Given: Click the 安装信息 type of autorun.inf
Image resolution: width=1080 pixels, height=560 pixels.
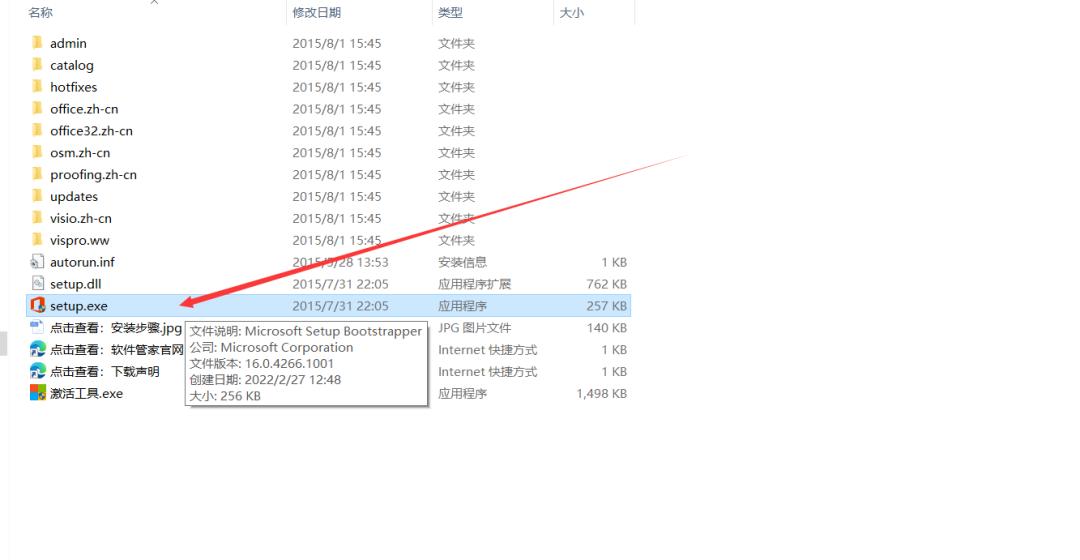Looking at the screenshot, I should click(462, 262).
